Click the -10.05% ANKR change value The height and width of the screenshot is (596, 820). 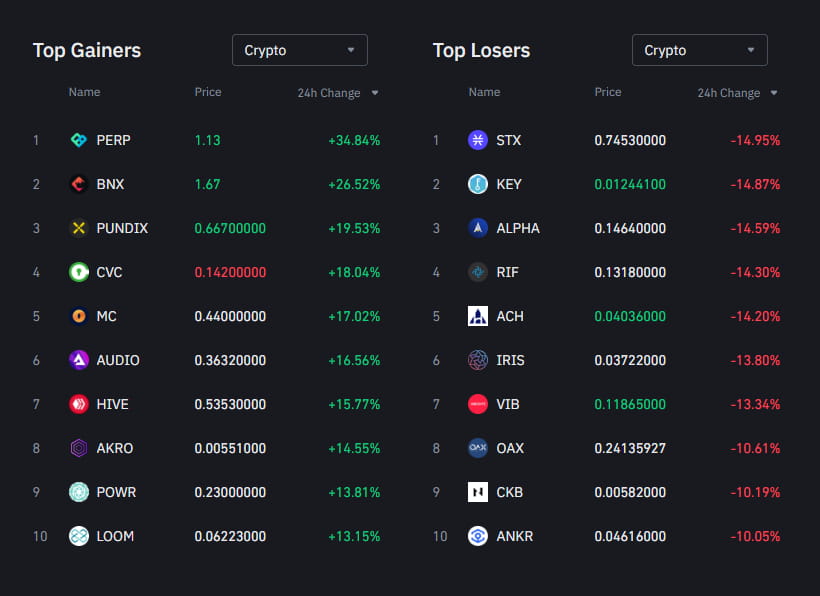pos(755,536)
